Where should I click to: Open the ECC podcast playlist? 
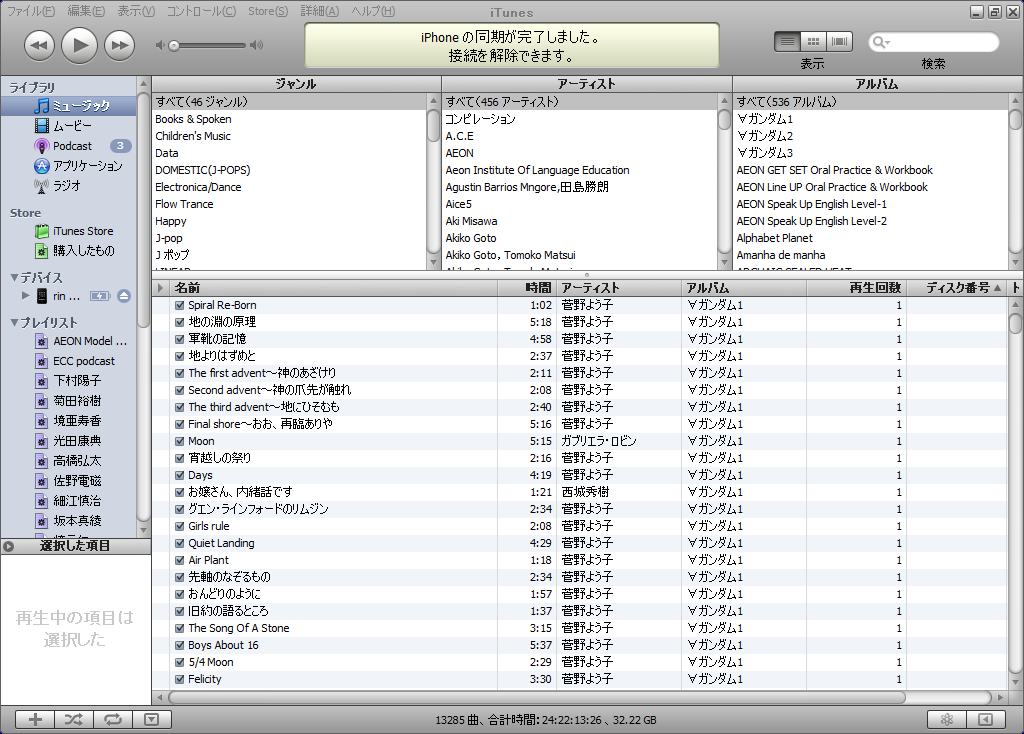(69, 361)
